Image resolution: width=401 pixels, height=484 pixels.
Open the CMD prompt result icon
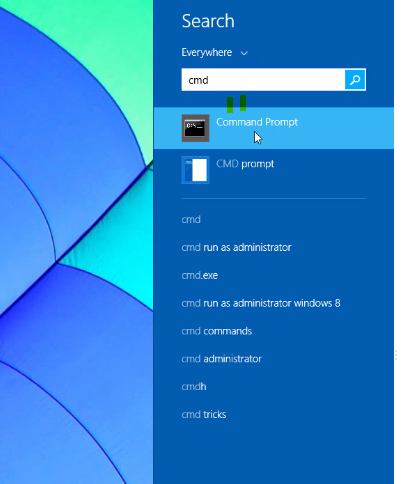coord(195,170)
